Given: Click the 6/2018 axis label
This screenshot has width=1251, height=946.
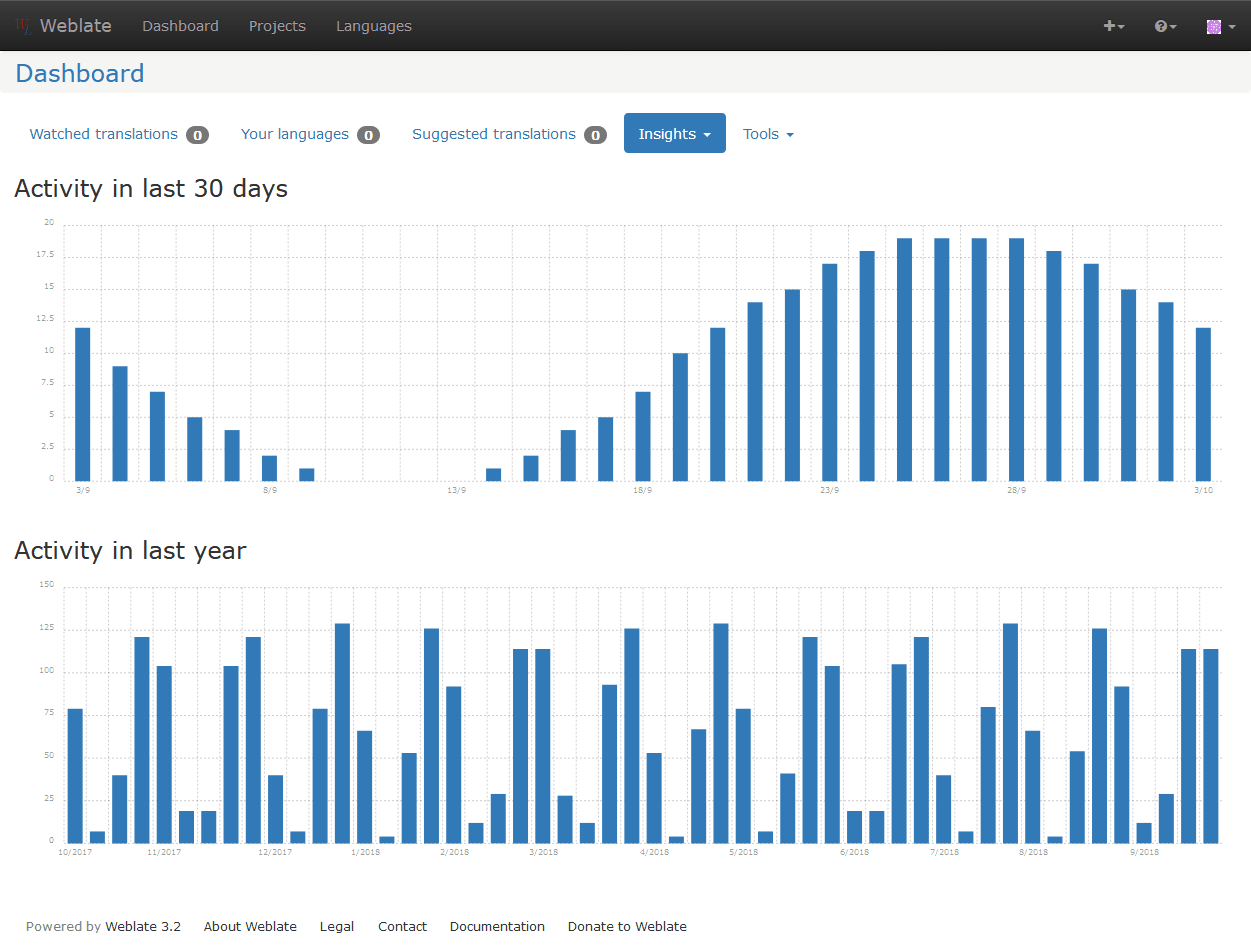Looking at the screenshot, I should [855, 852].
